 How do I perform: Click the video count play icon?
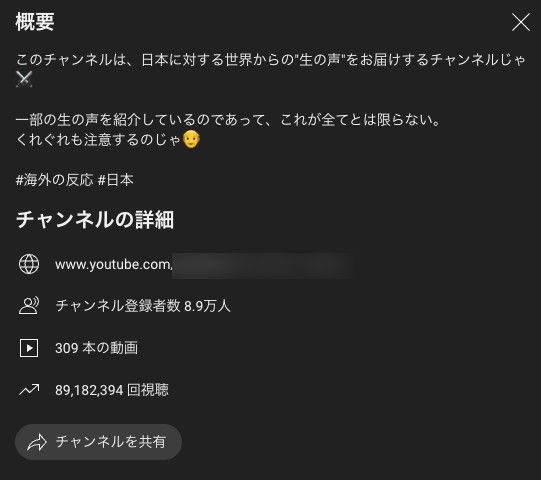[29, 348]
